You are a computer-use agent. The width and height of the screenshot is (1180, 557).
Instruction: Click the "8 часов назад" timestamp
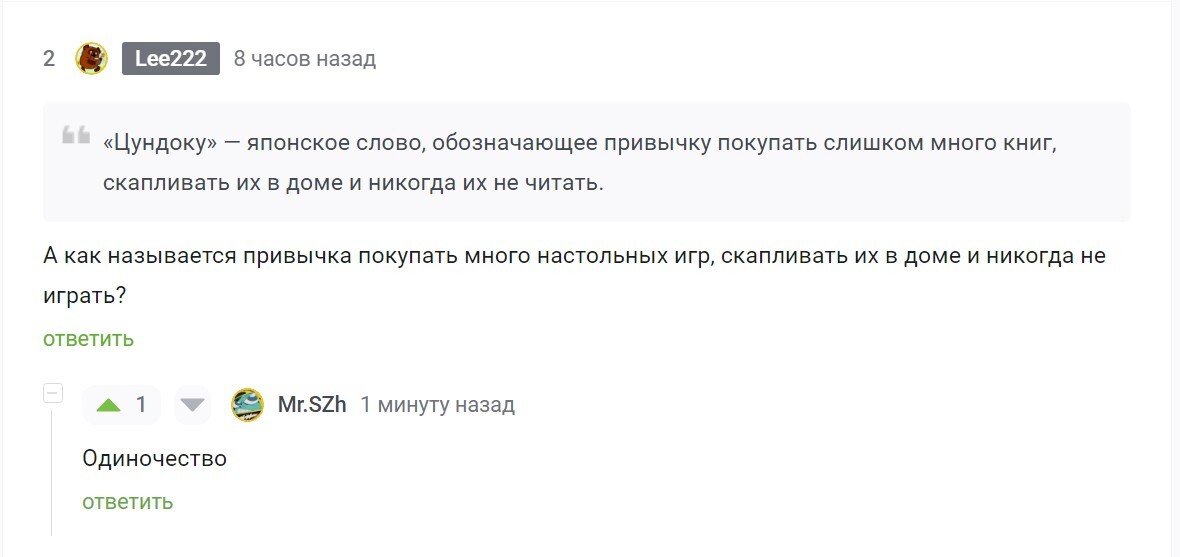point(305,59)
